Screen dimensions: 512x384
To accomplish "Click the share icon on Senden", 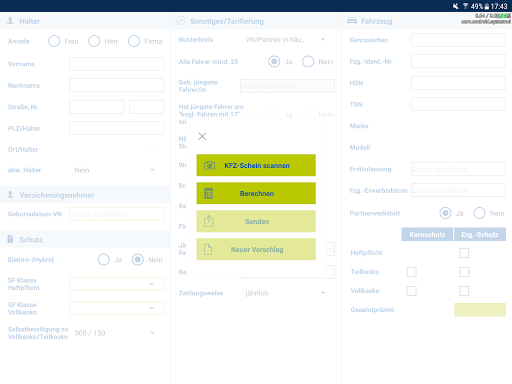I will coord(209,221).
